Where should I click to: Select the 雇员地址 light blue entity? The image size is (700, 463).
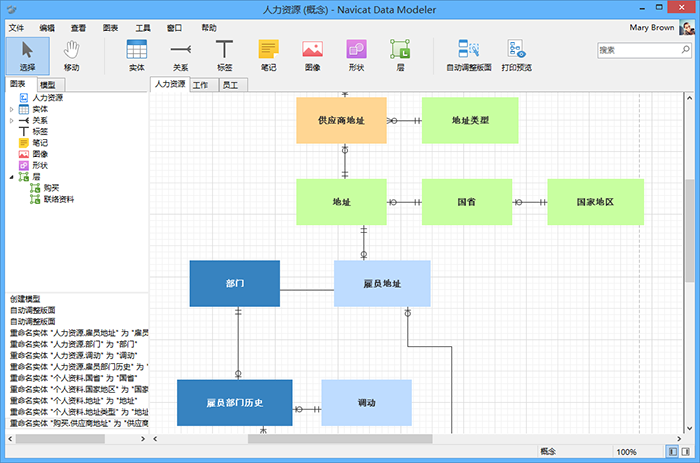point(382,284)
